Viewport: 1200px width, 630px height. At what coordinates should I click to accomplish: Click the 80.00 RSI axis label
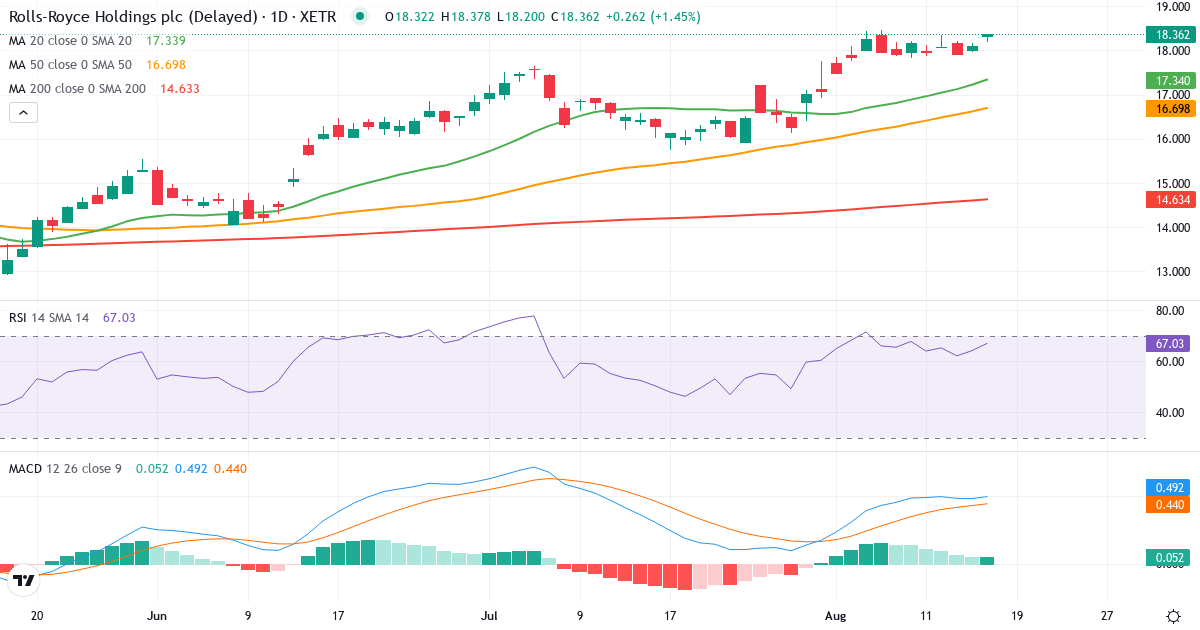1170,310
